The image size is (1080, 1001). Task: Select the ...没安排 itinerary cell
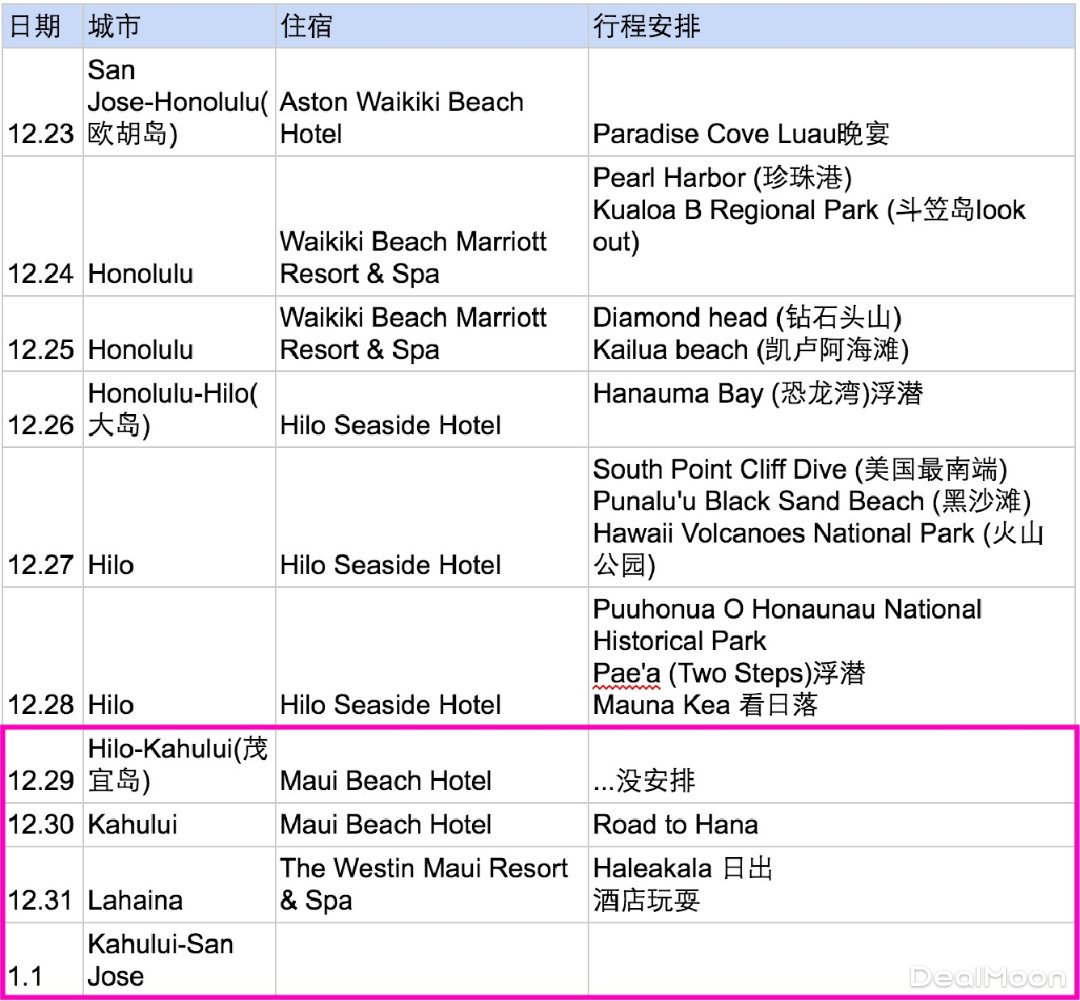click(830, 780)
